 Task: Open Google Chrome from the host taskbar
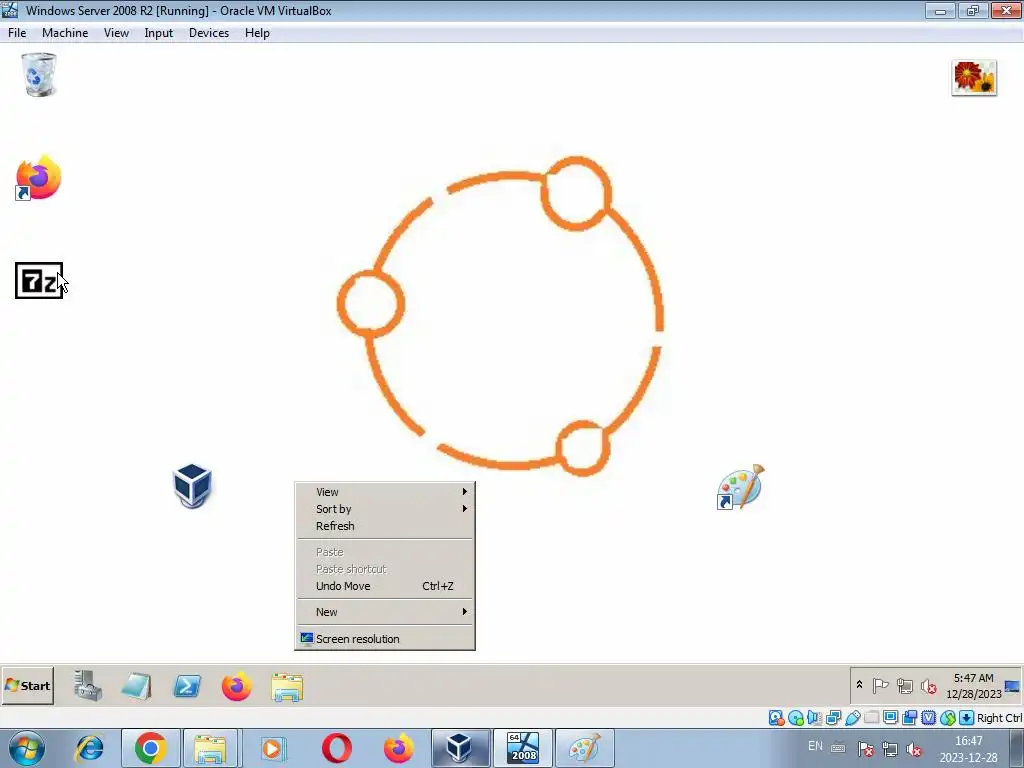[x=151, y=748]
